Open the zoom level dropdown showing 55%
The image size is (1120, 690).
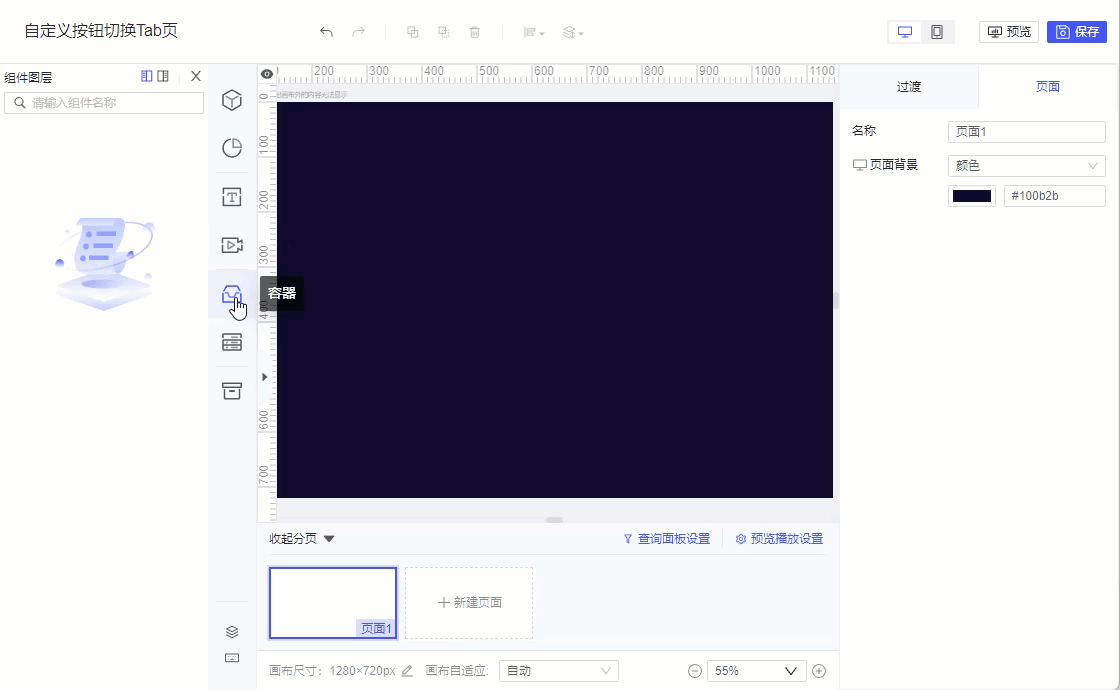(x=756, y=670)
